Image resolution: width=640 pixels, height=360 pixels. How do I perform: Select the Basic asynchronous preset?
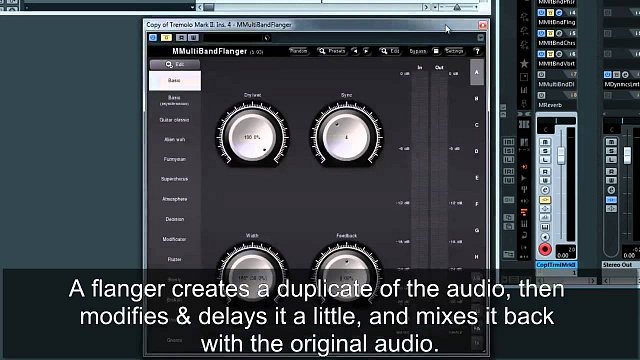click(x=174, y=100)
